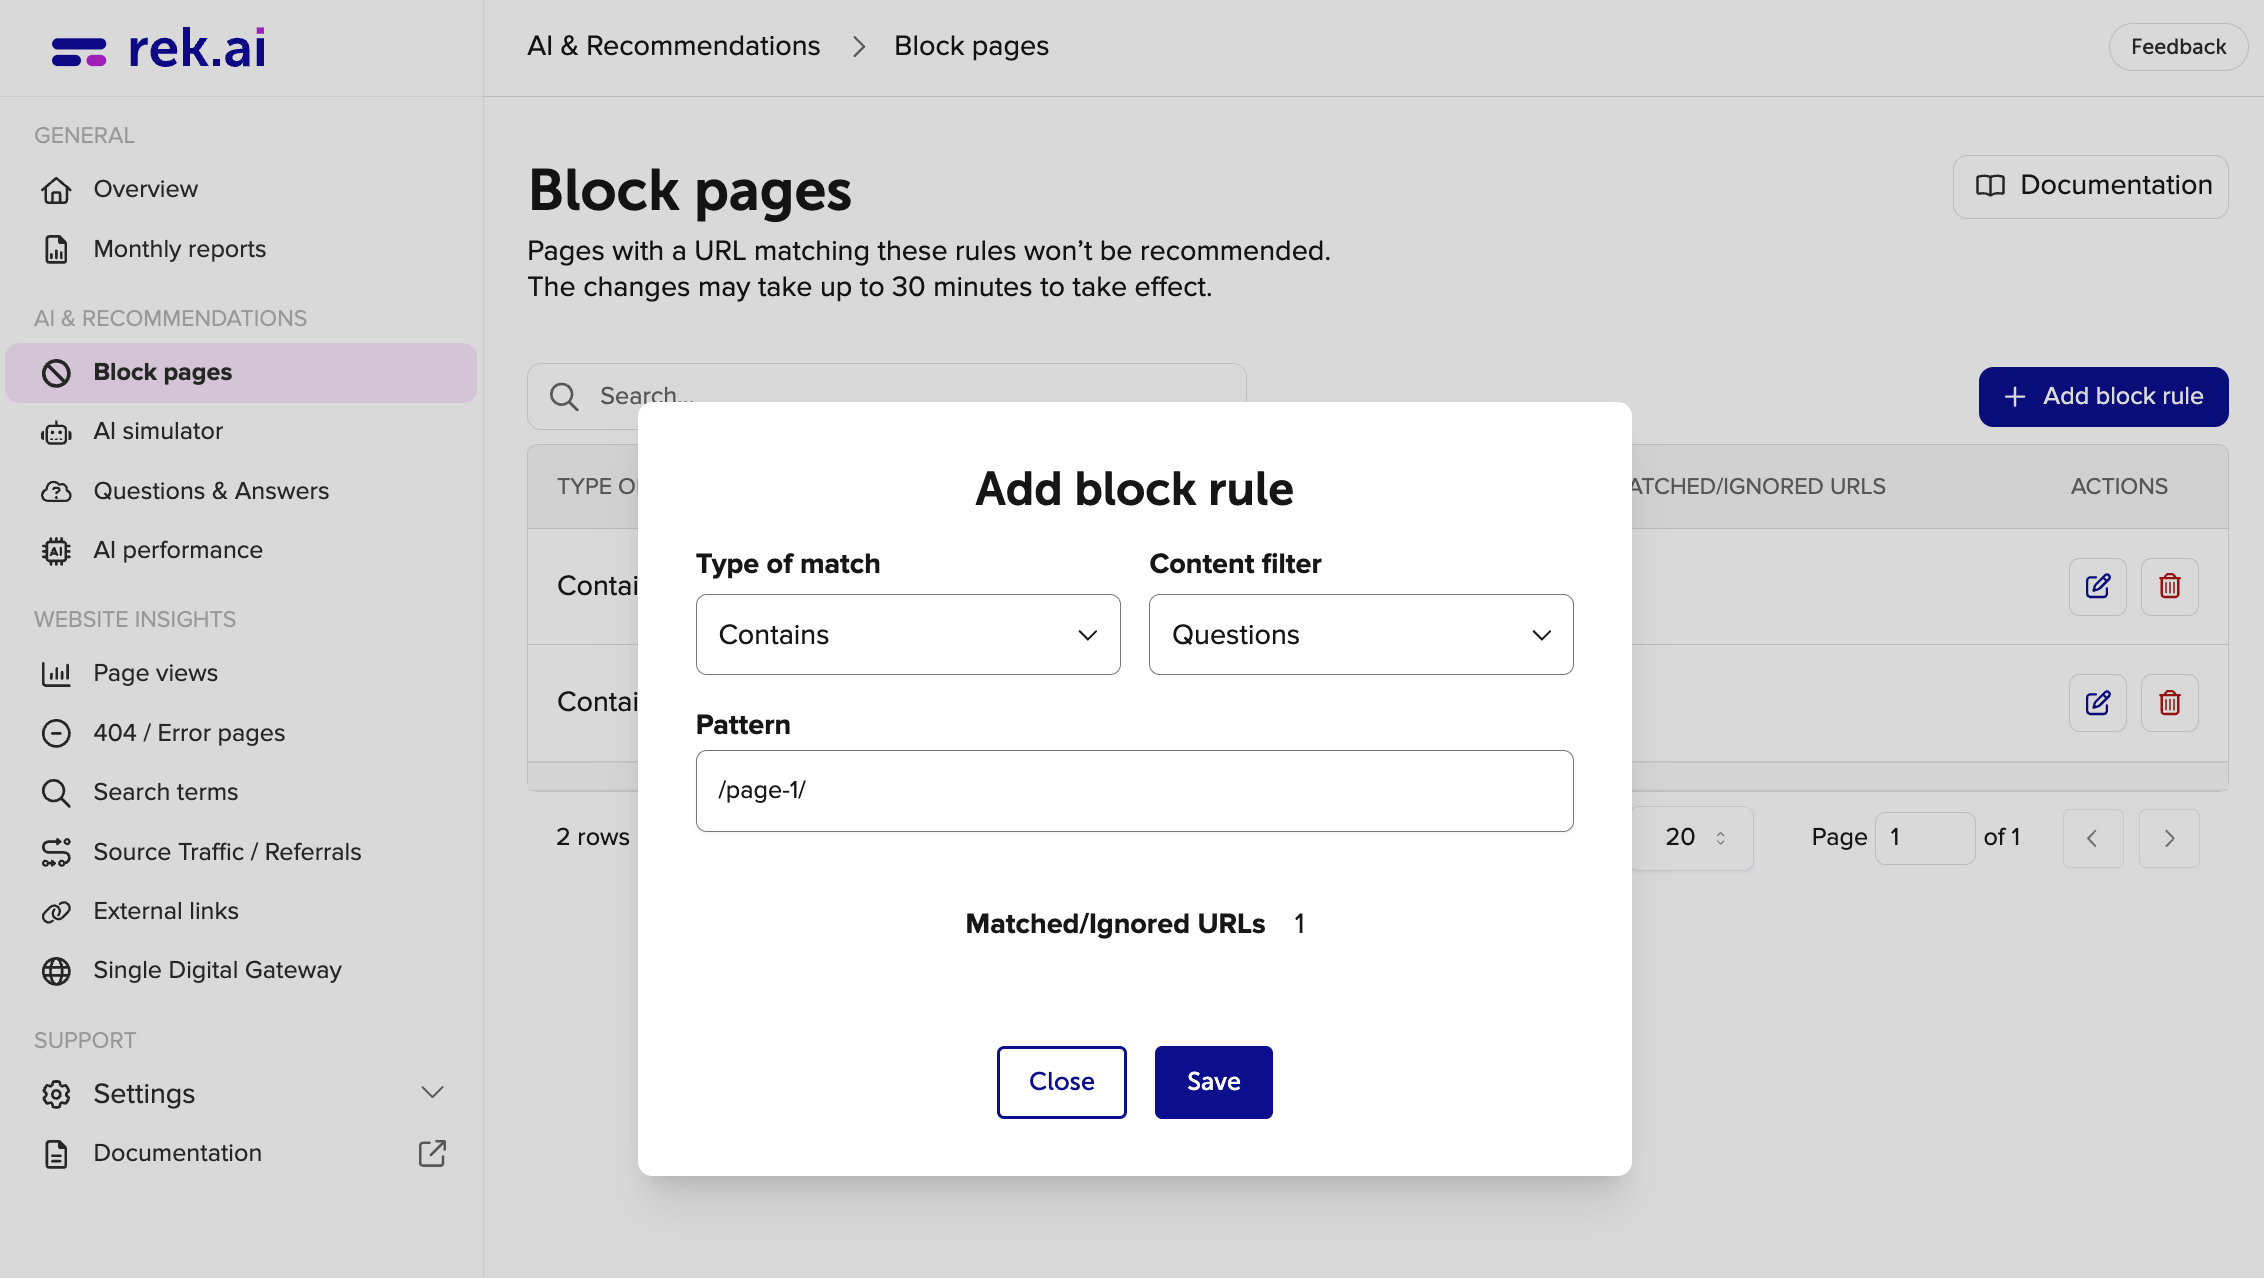Select the 404 / Error pages icon
Image resolution: width=2264 pixels, height=1278 pixels.
tap(56, 733)
